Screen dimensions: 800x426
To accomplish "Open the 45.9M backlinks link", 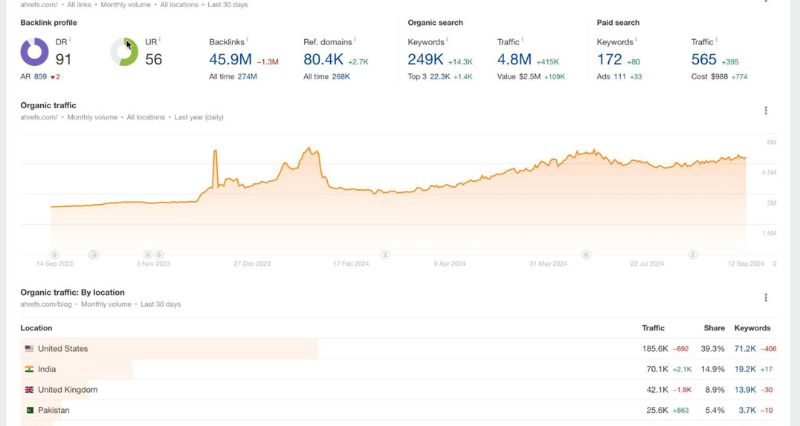I will coord(231,59).
